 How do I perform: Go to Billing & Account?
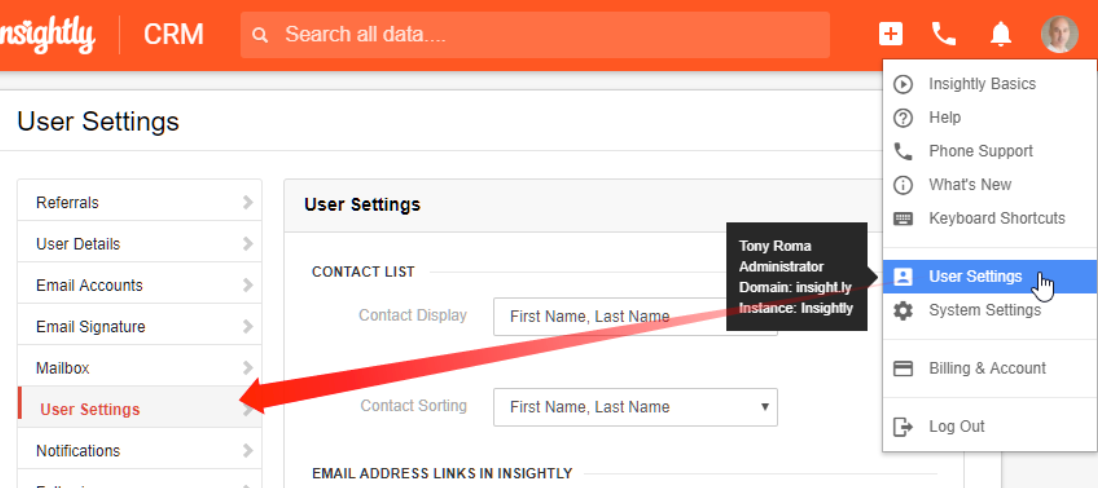pyautogui.click(x=989, y=368)
